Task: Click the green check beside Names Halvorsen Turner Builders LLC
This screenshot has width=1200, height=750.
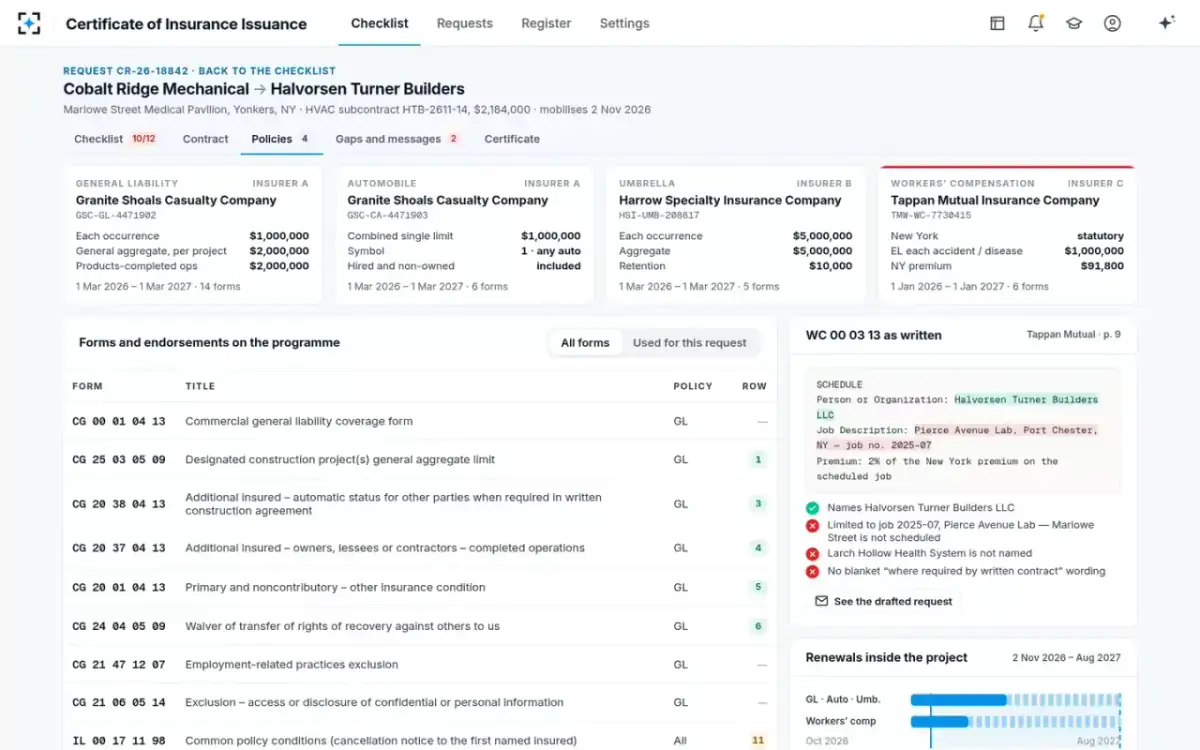Action: [x=812, y=508]
